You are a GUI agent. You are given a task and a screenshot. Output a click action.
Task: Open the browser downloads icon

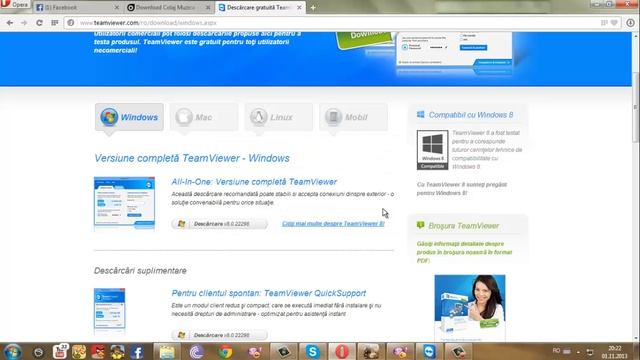[631, 23]
